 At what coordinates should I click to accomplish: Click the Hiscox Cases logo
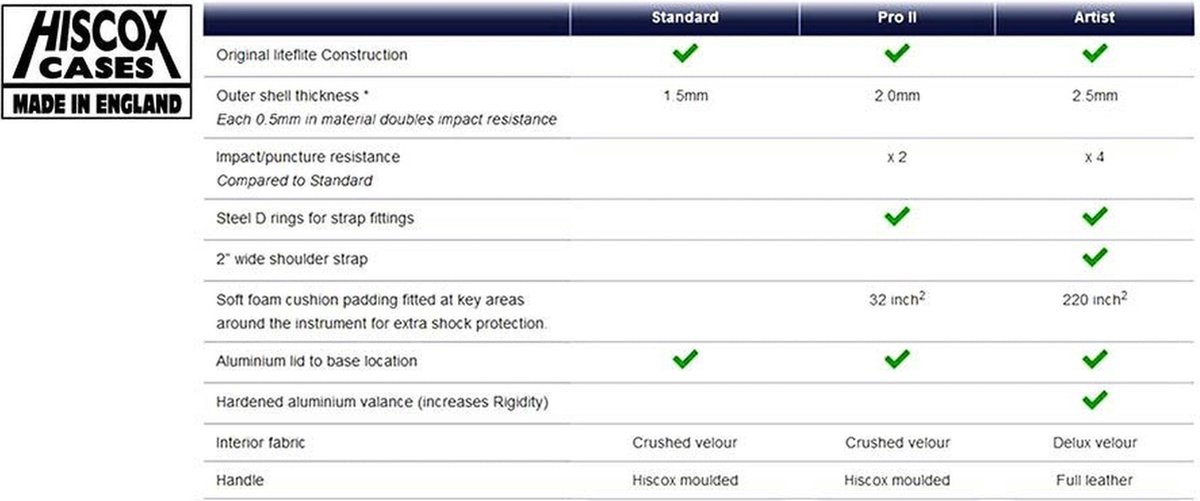[x=97, y=62]
